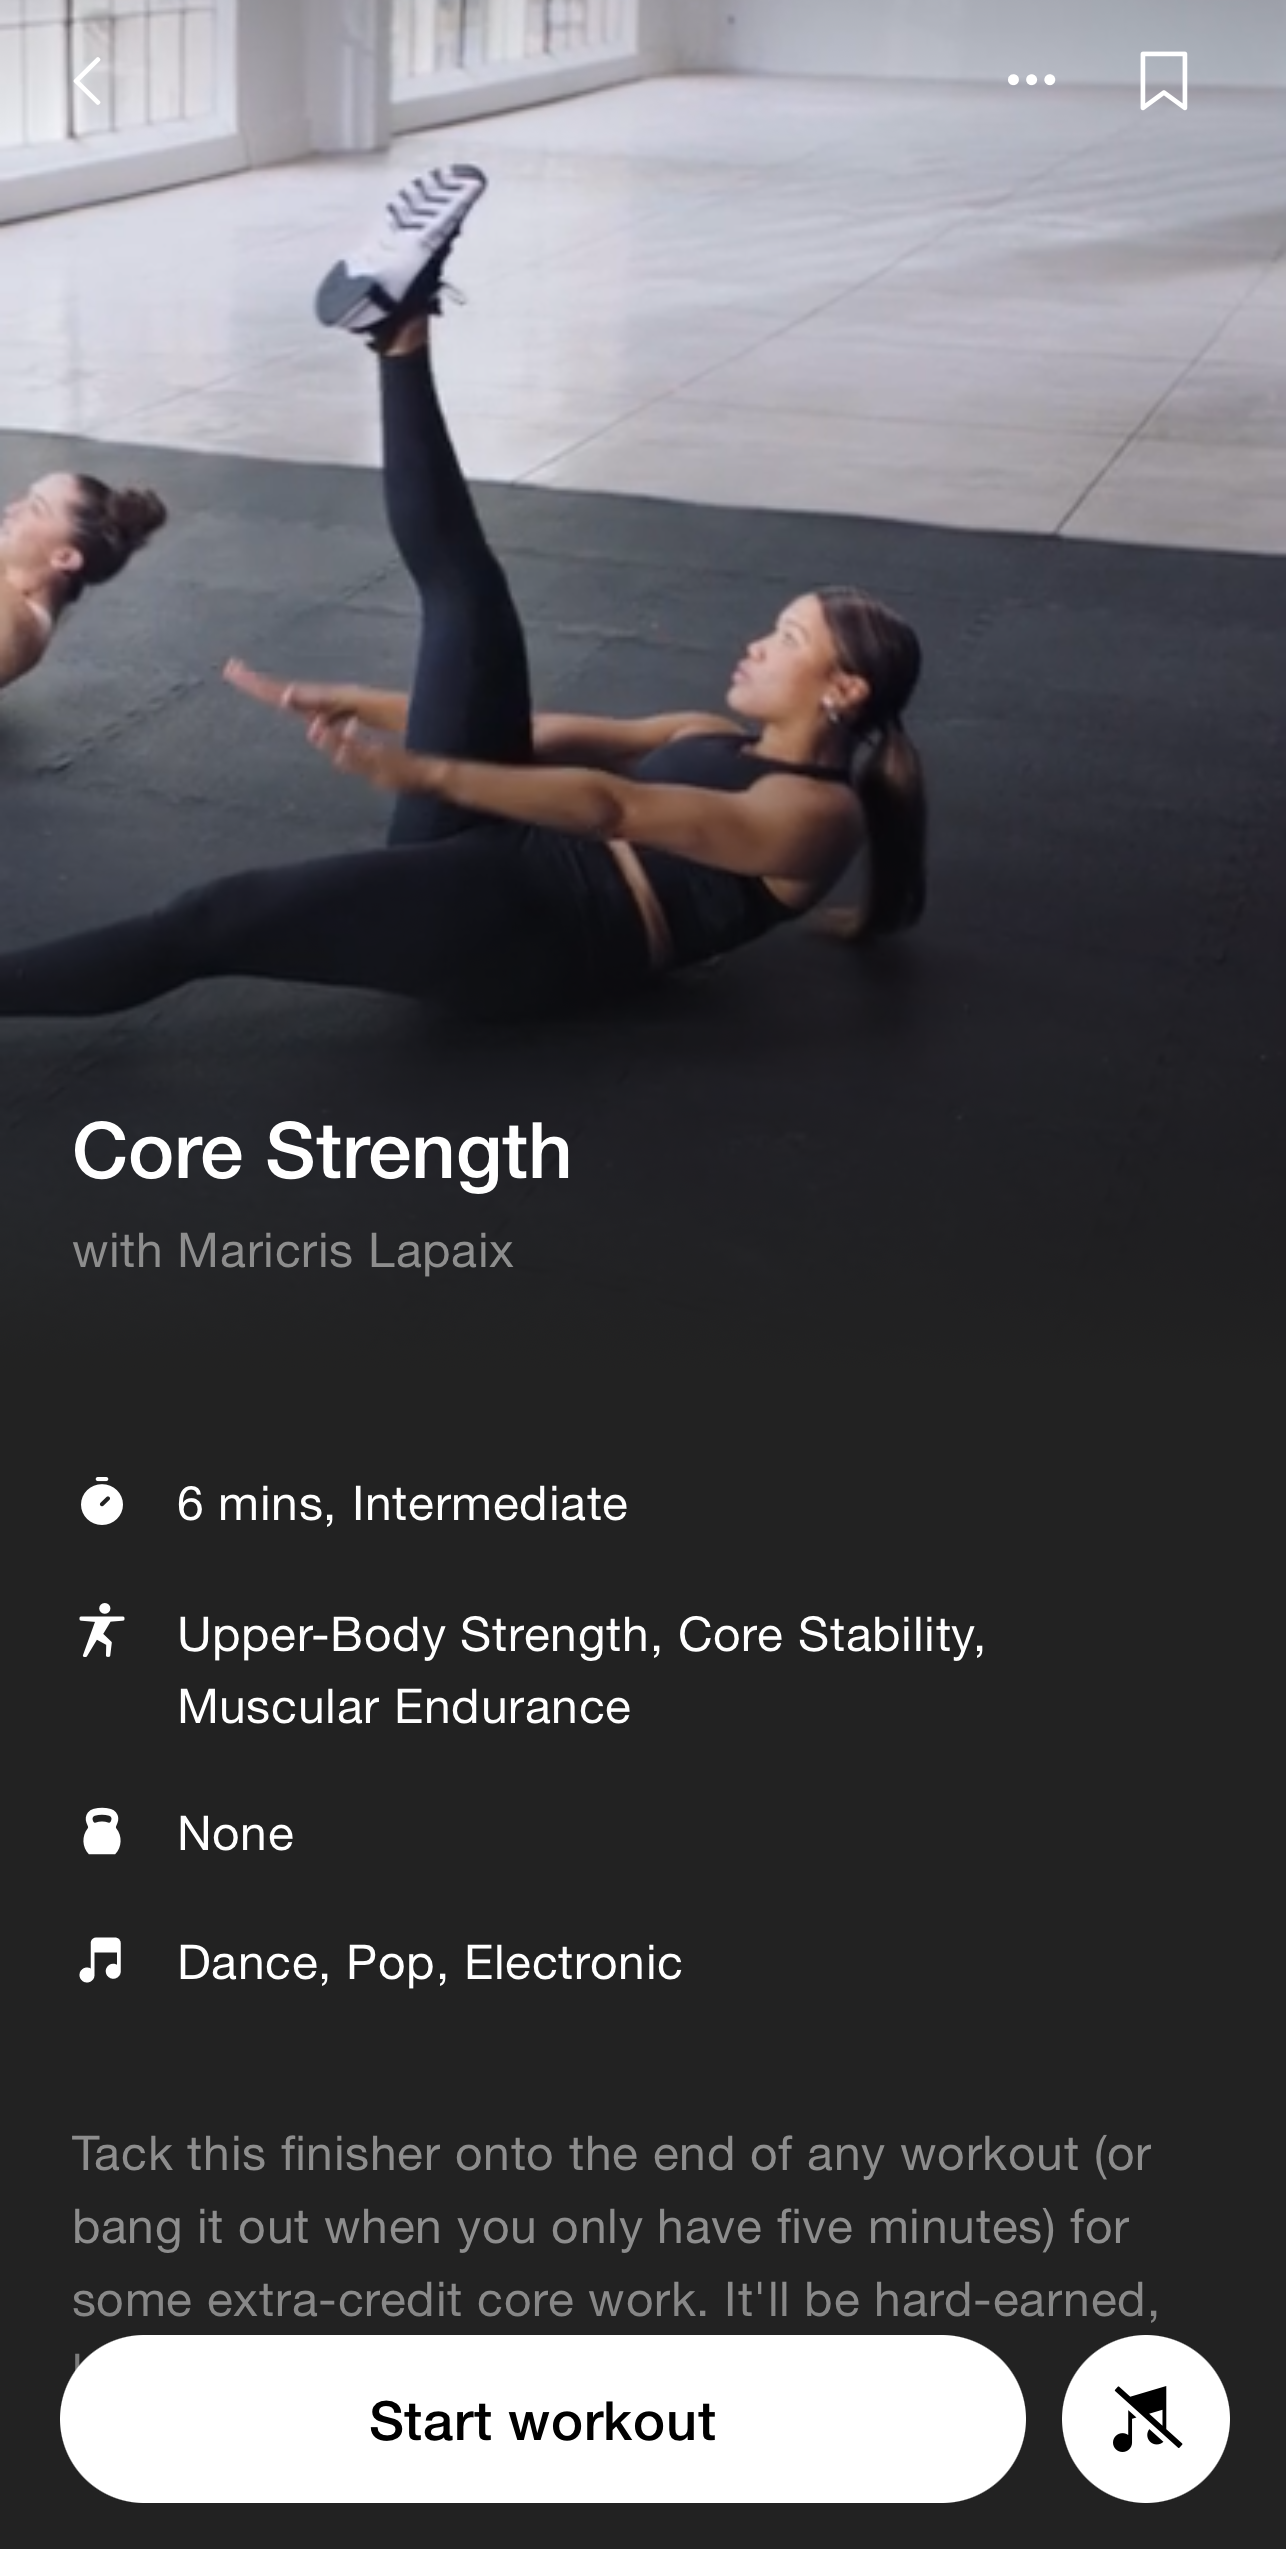This screenshot has height=2549, width=1286.
Task: Start the workout
Action: 542,2418
